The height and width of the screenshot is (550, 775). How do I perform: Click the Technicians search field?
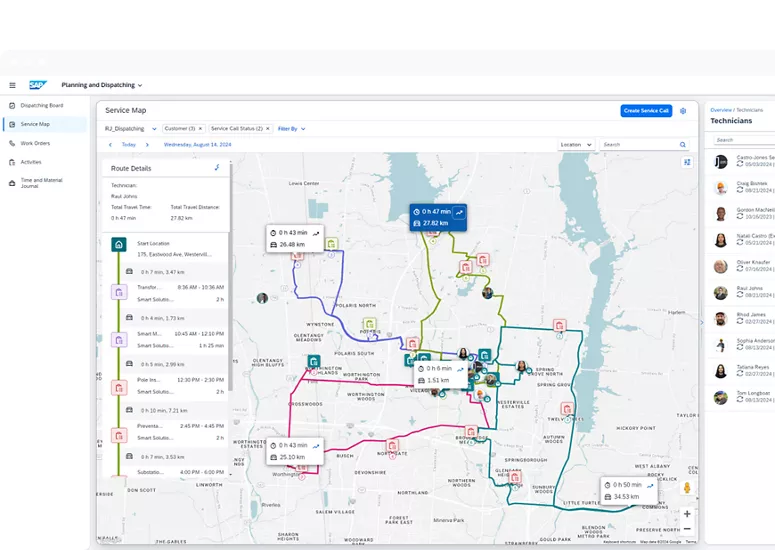(742, 140)
